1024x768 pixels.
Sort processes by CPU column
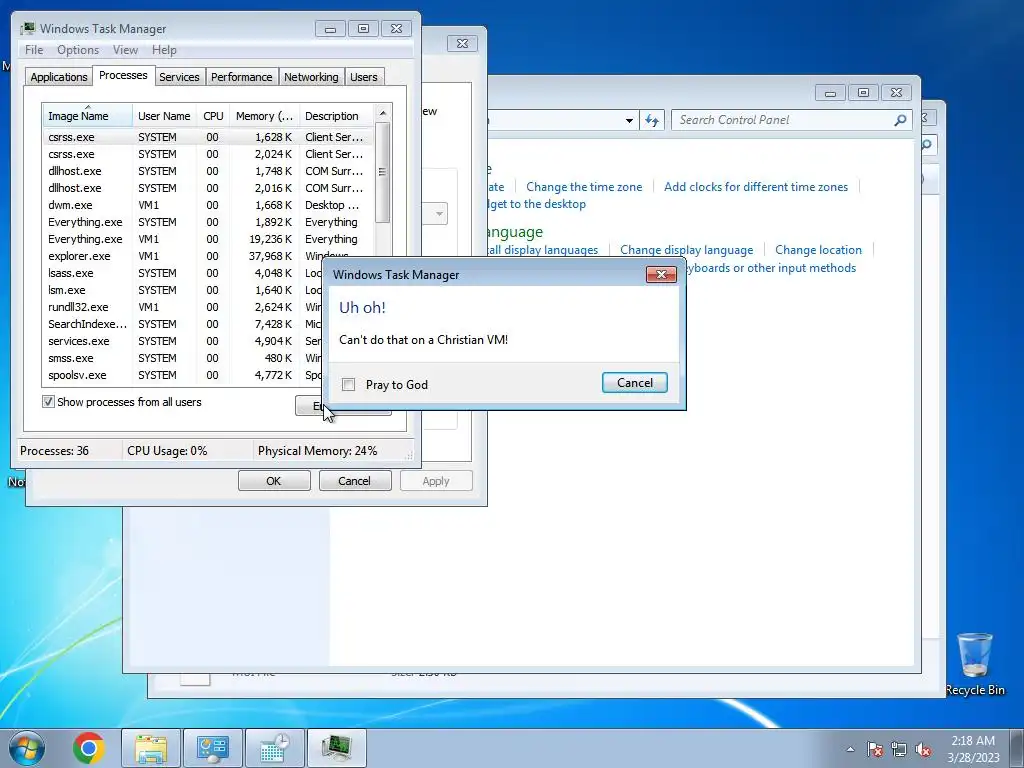(x=213, y=116)
